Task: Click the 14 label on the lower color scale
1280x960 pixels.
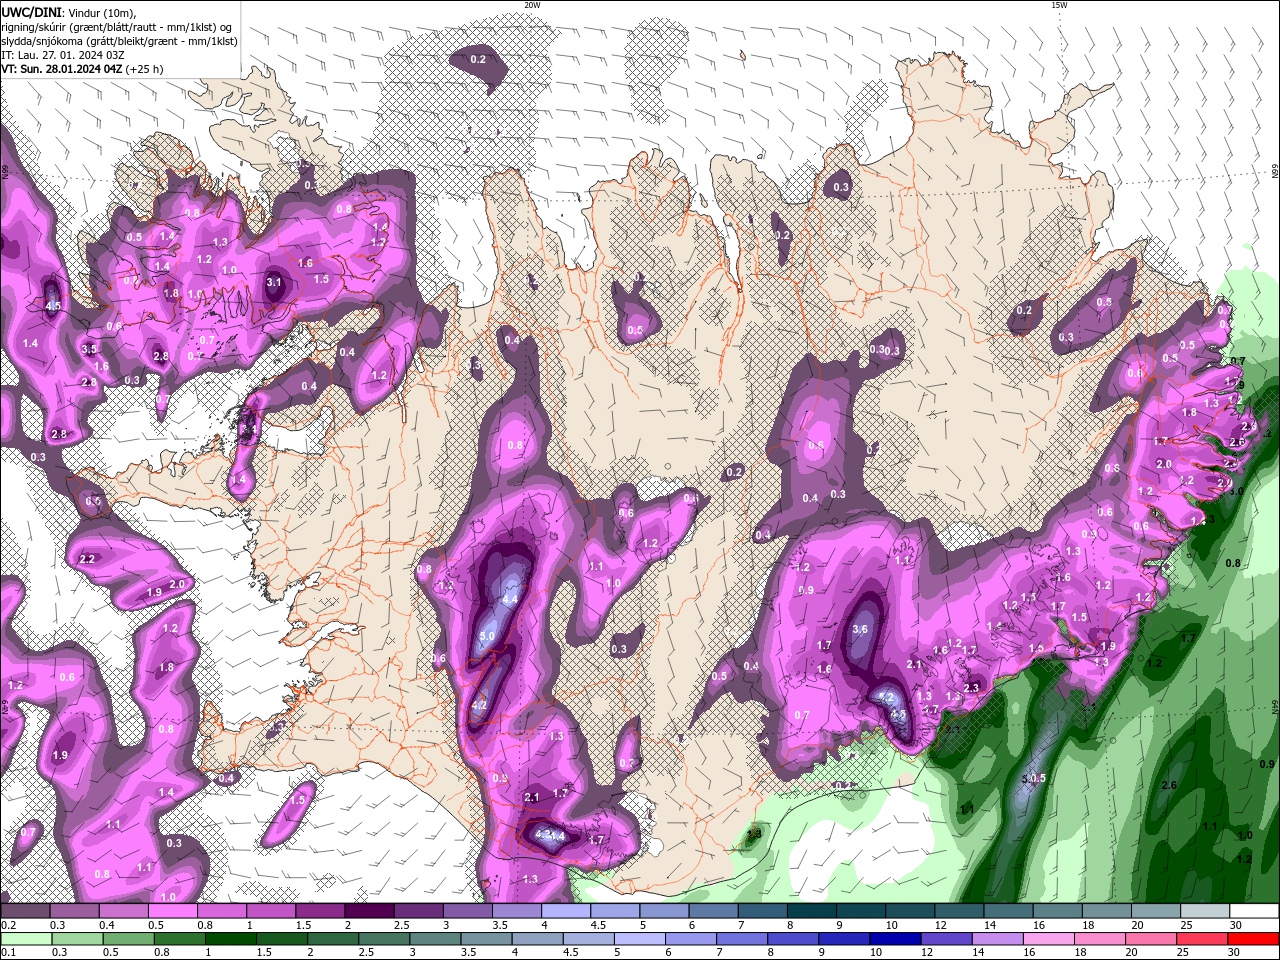Action: 980,953
